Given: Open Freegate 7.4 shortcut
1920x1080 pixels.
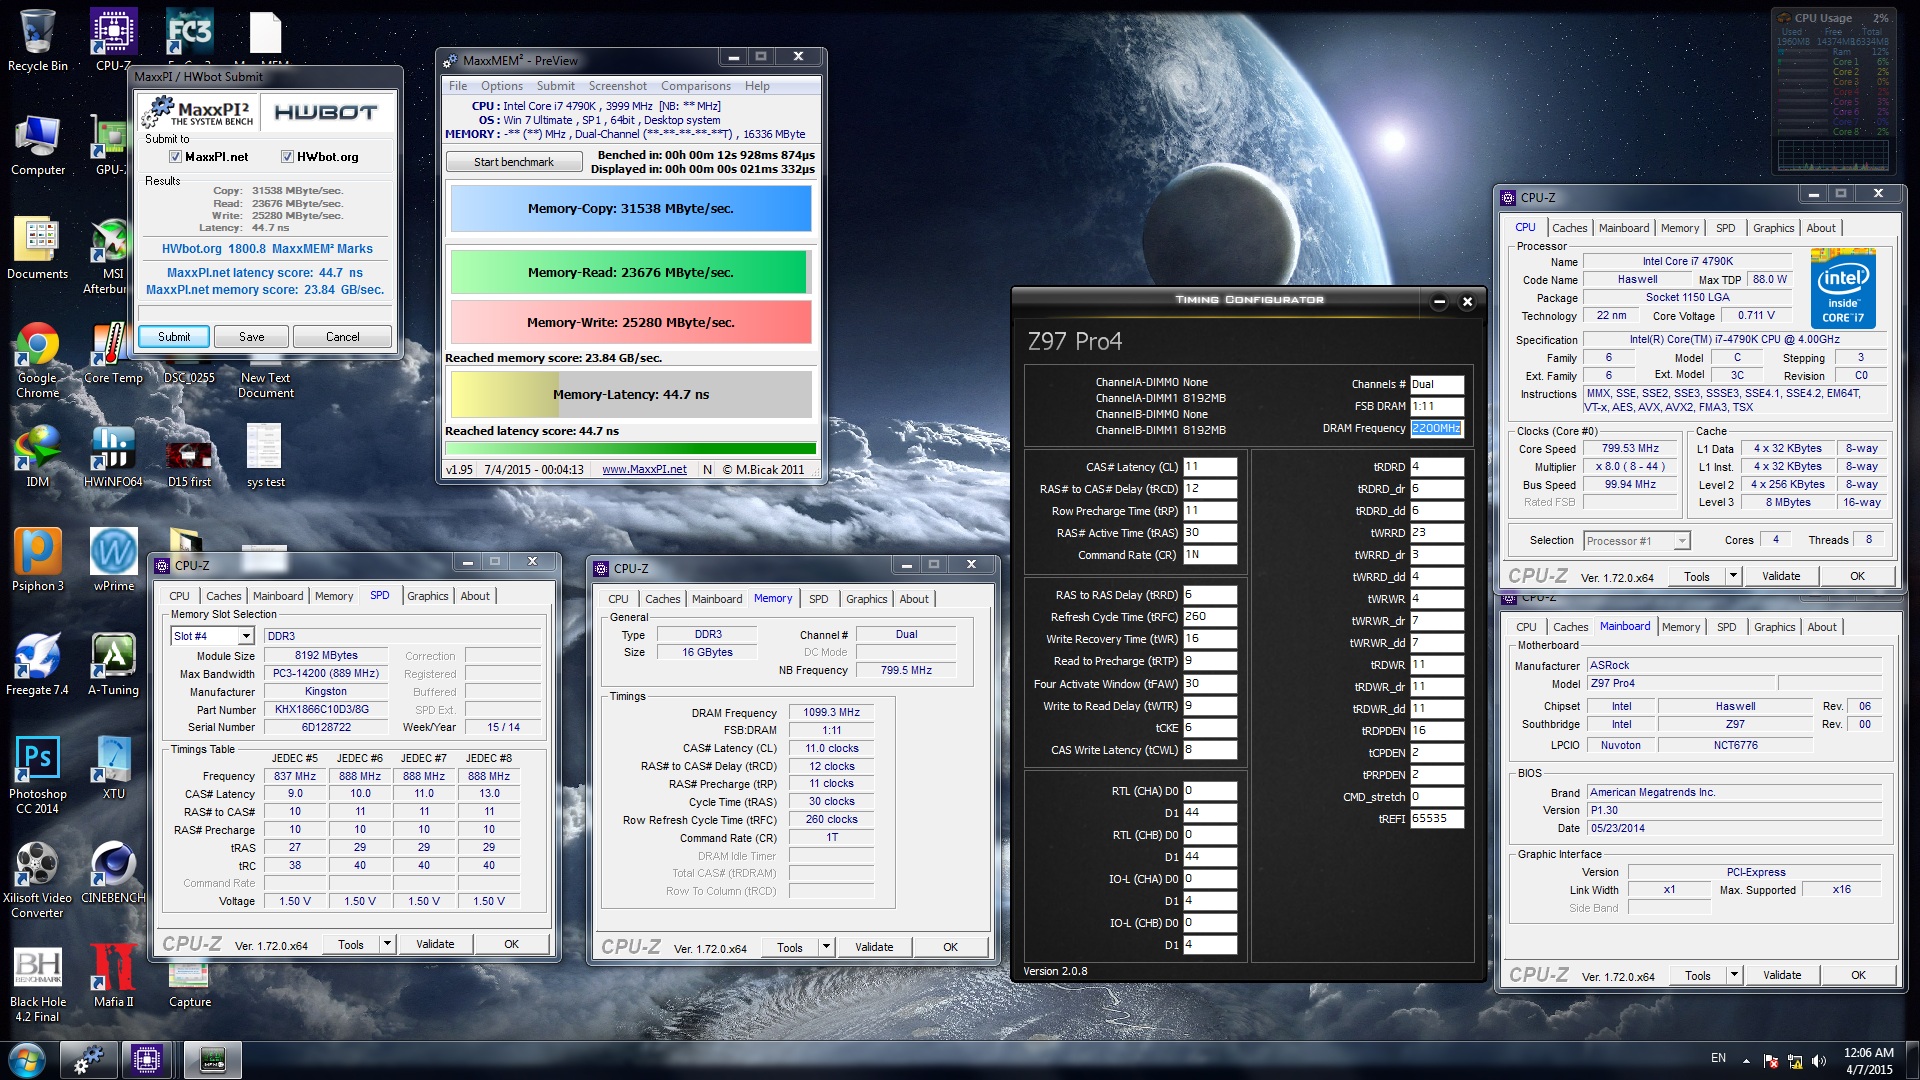Looking at the screenshot, I should 37,666.
